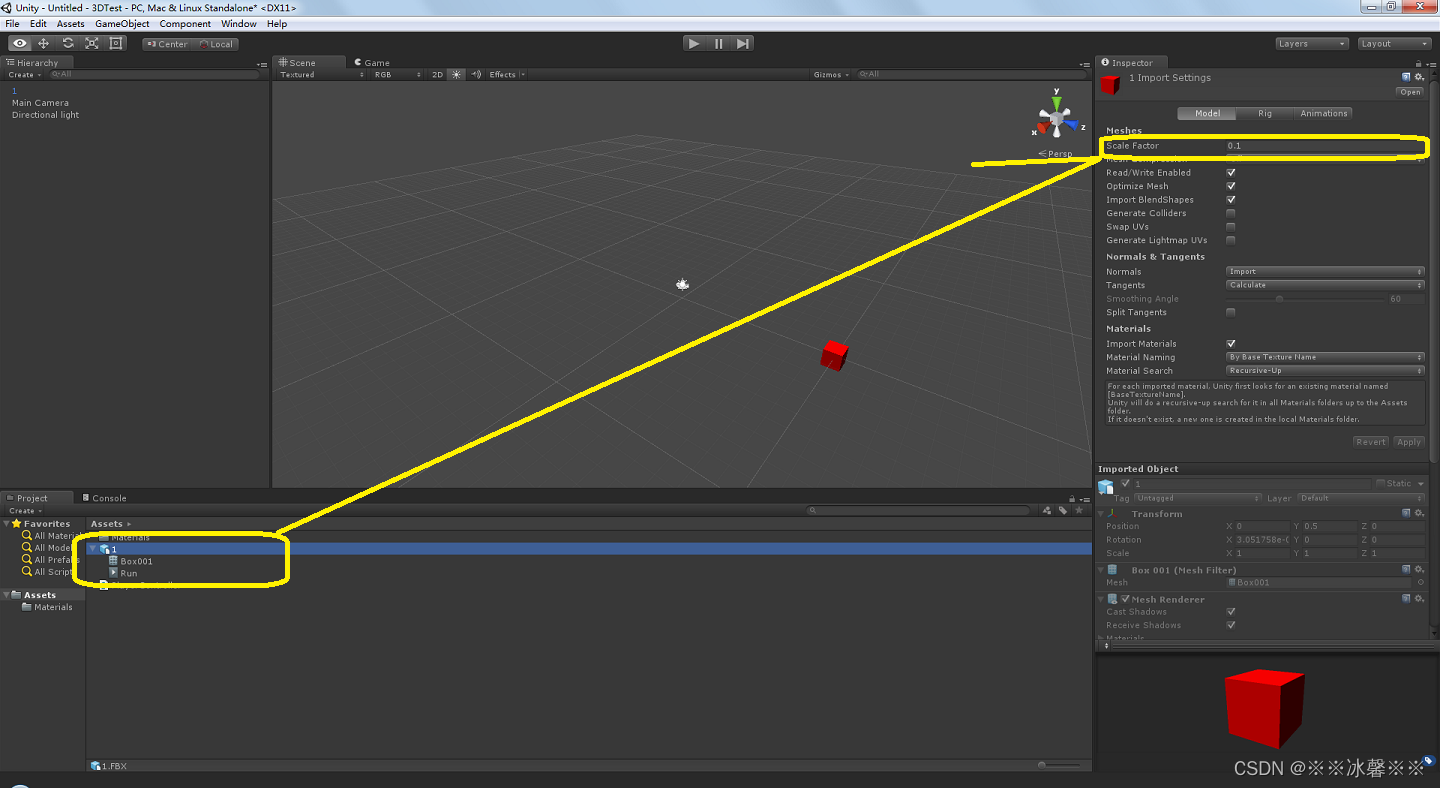Select the Move tool
The width and height of the screenshot is (1440, 788).
(x=44, y=43)
